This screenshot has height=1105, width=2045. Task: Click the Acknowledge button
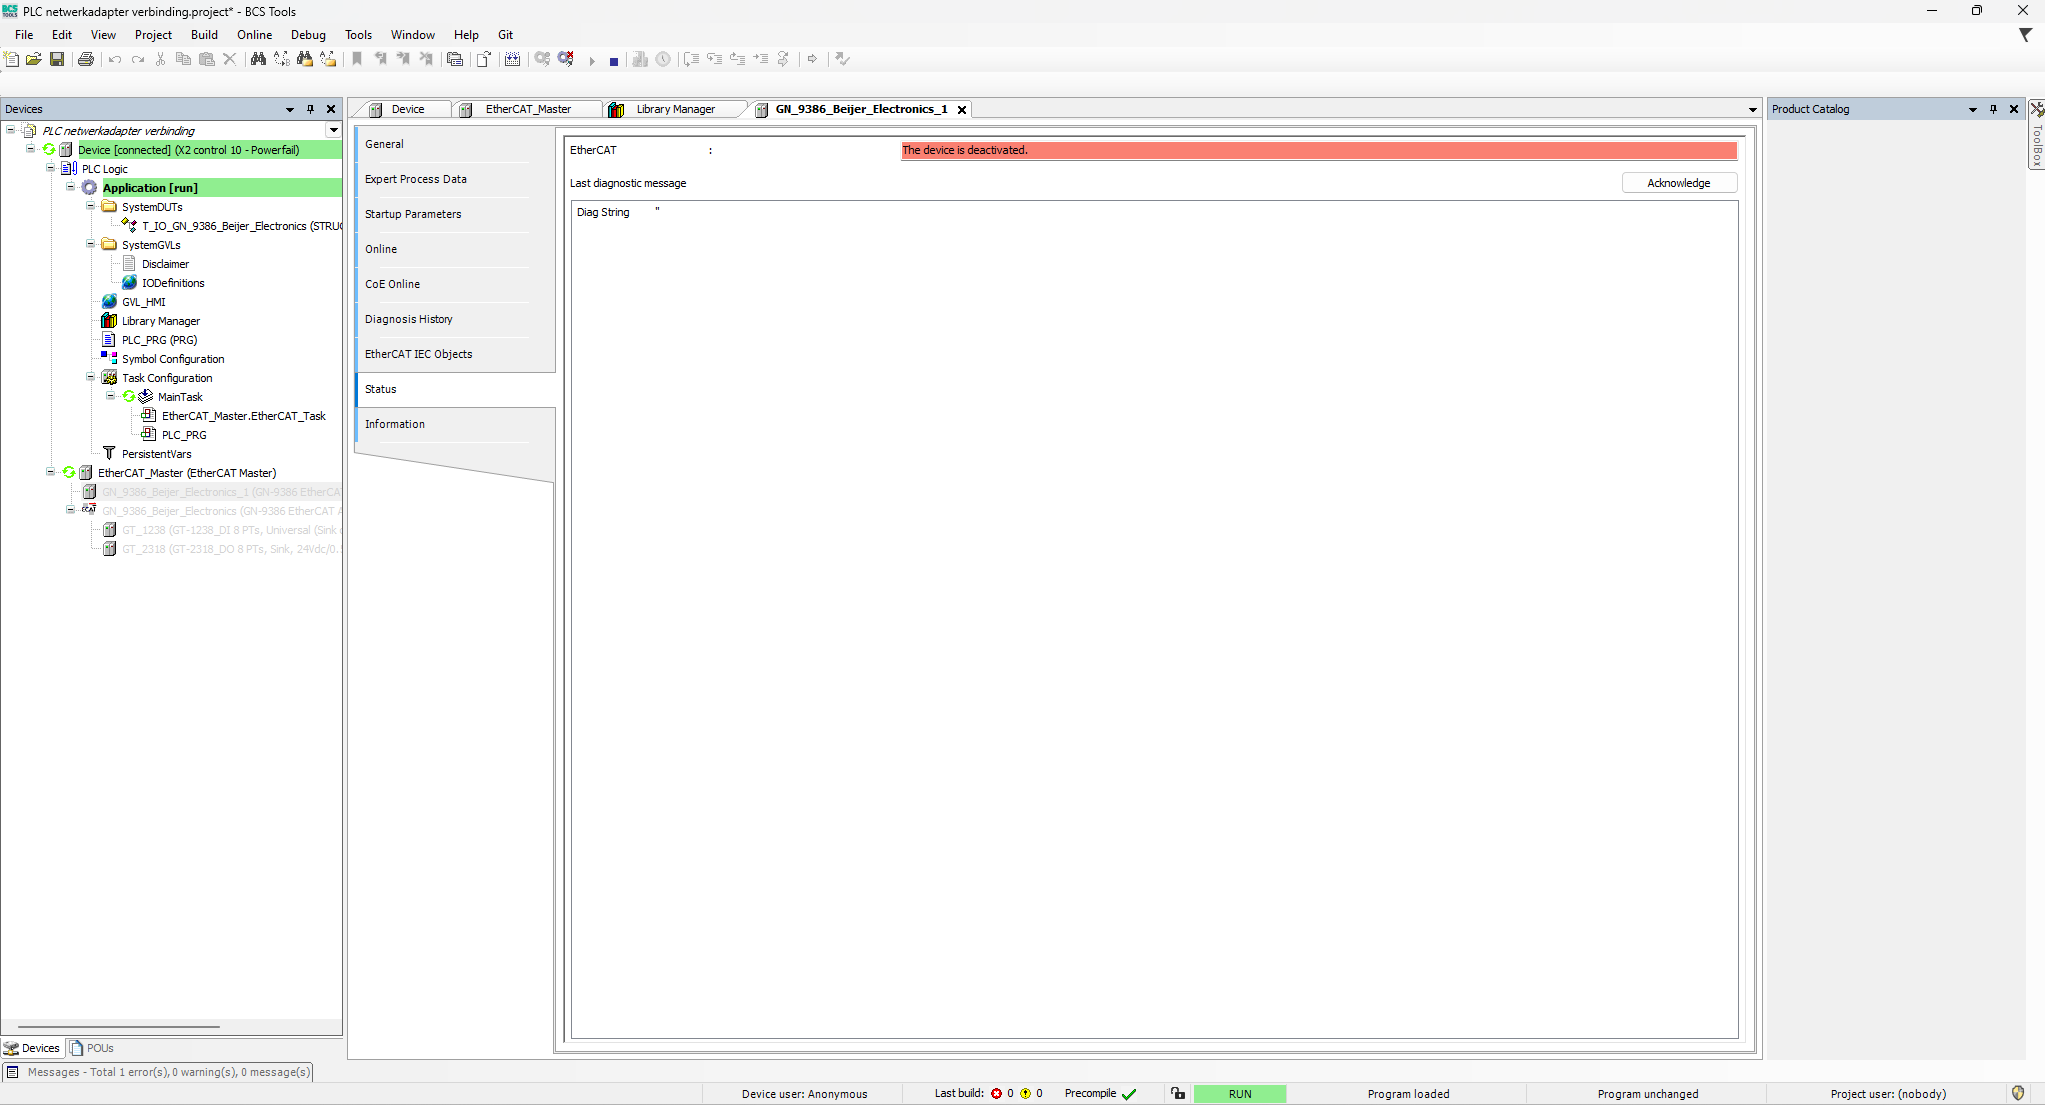pos(1678,183)
